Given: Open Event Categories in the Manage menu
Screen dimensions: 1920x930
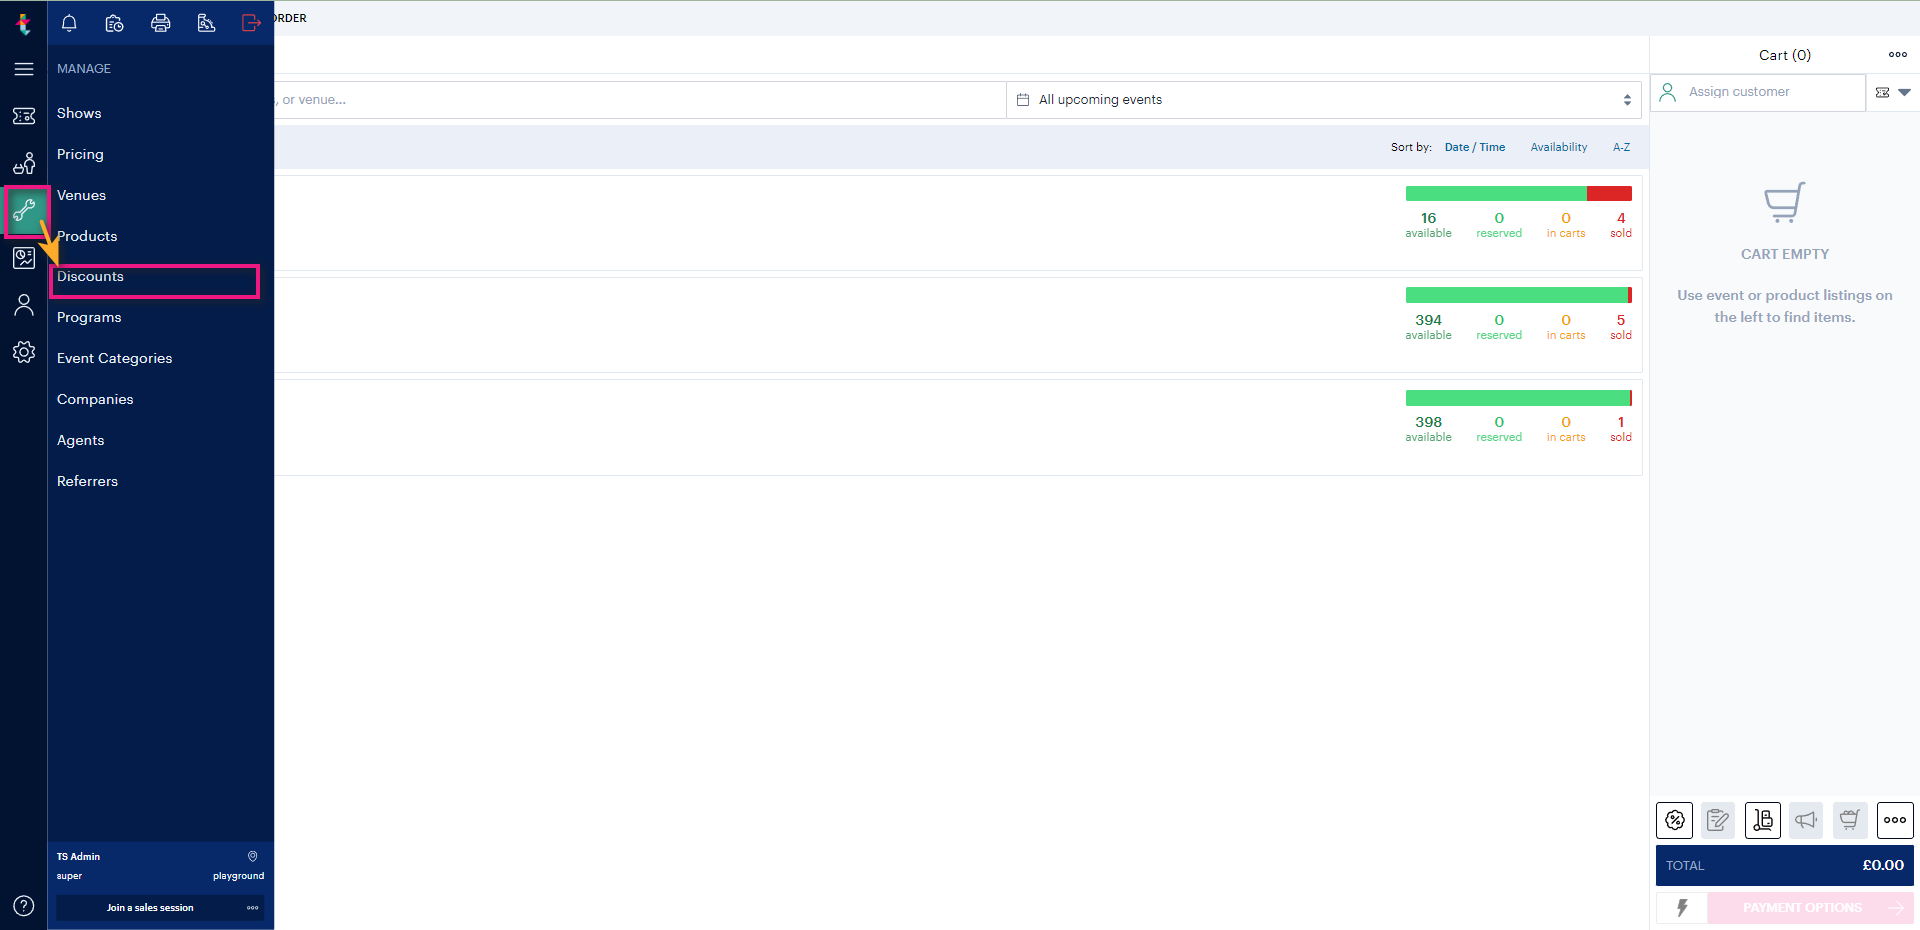Looking at the screenshot, I should [114, 358].
